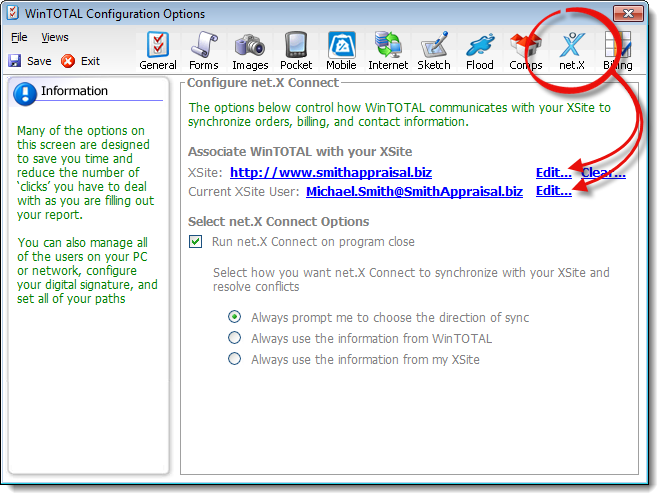Open the Comps configuration section
664x500 pixels.
pos(526,51)
